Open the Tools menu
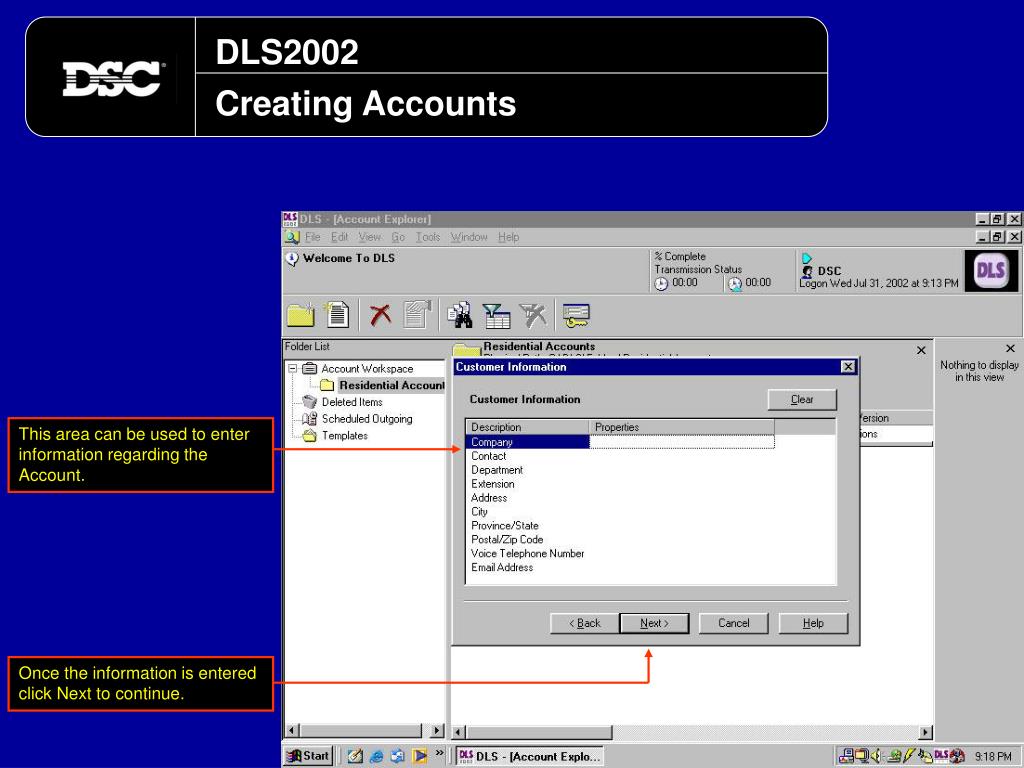The image size is (1024, 768). (428, 237)
